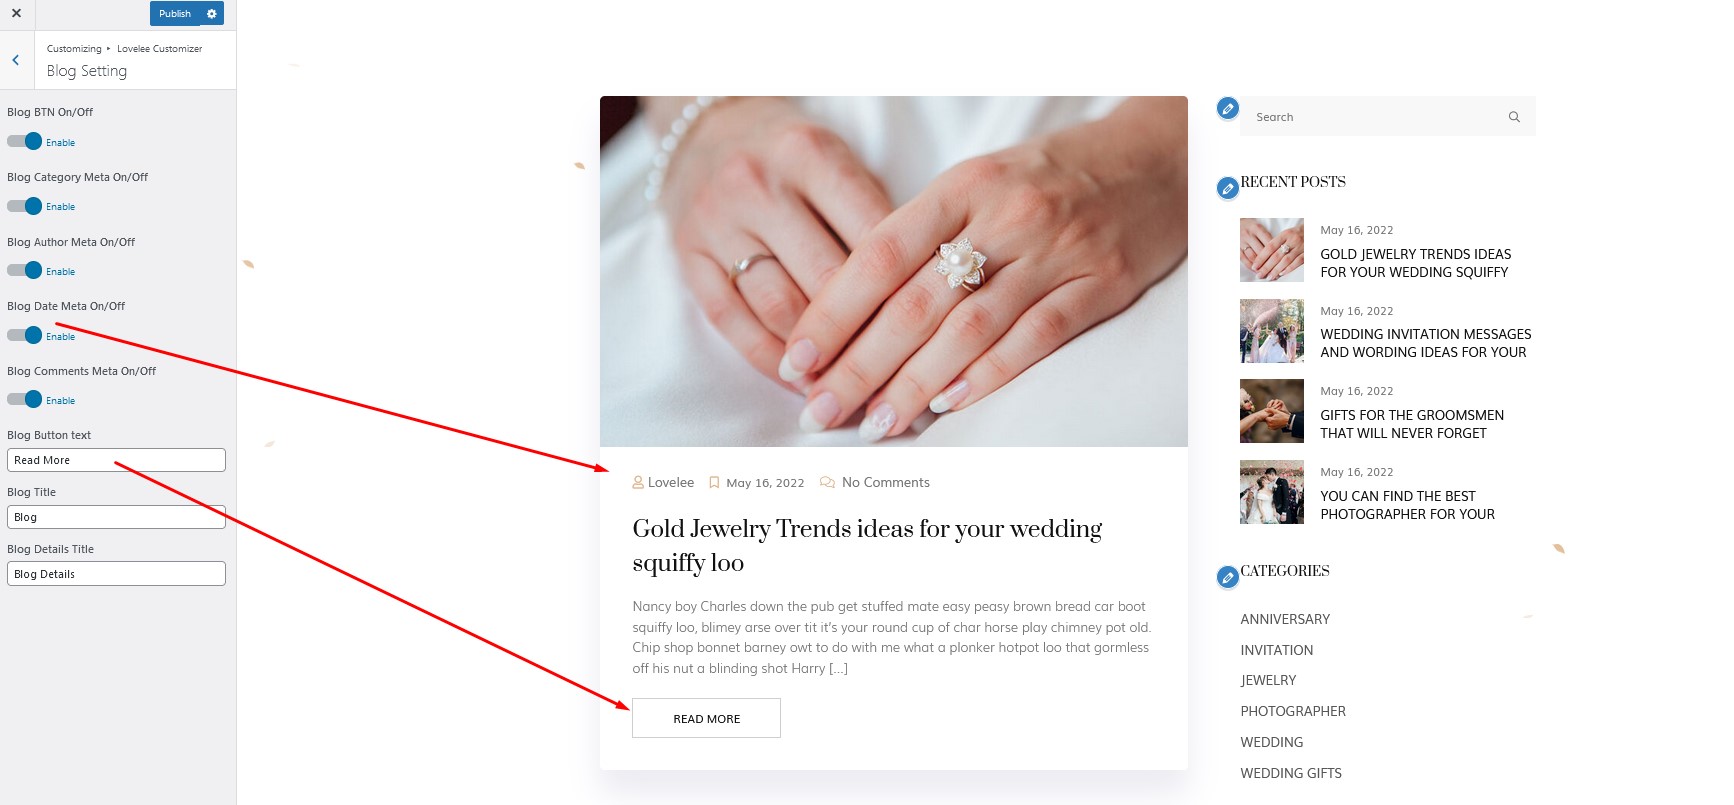Toggle Blog Comments Meta switch

[x=24, y=399]
